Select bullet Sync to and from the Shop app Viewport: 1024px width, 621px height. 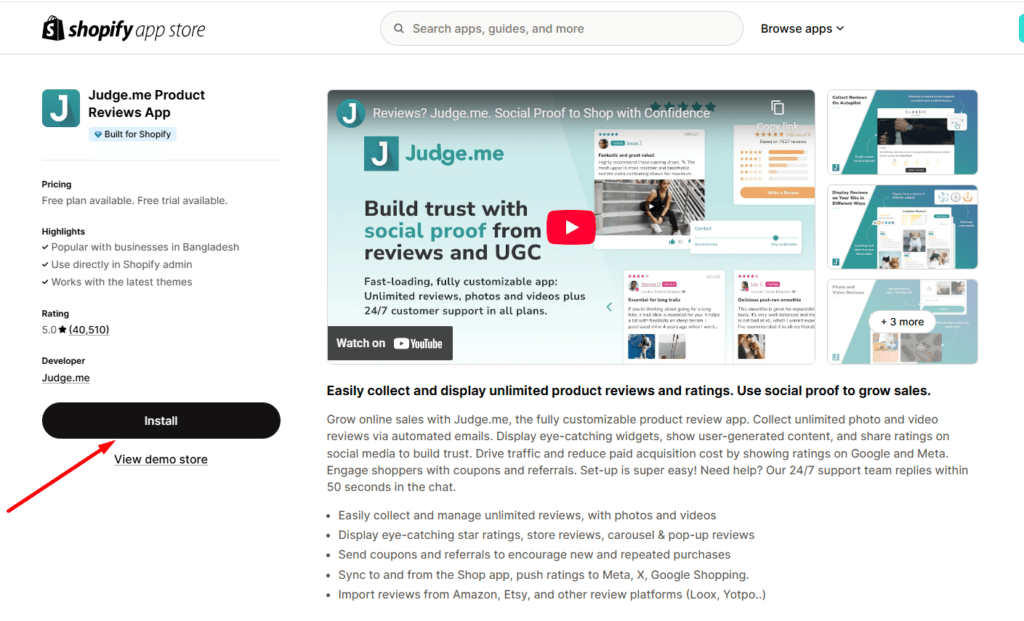(543, 575)
